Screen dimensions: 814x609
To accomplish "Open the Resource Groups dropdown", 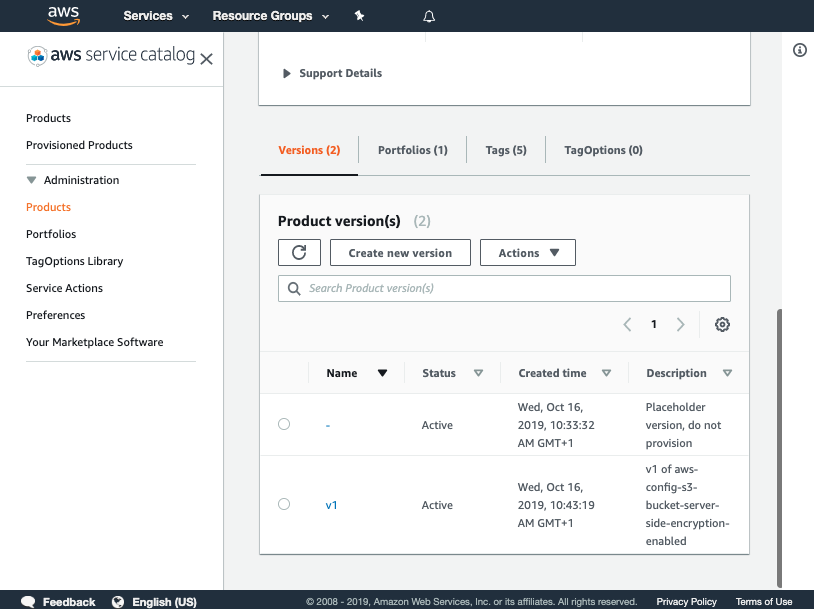I will click(270, 16).
